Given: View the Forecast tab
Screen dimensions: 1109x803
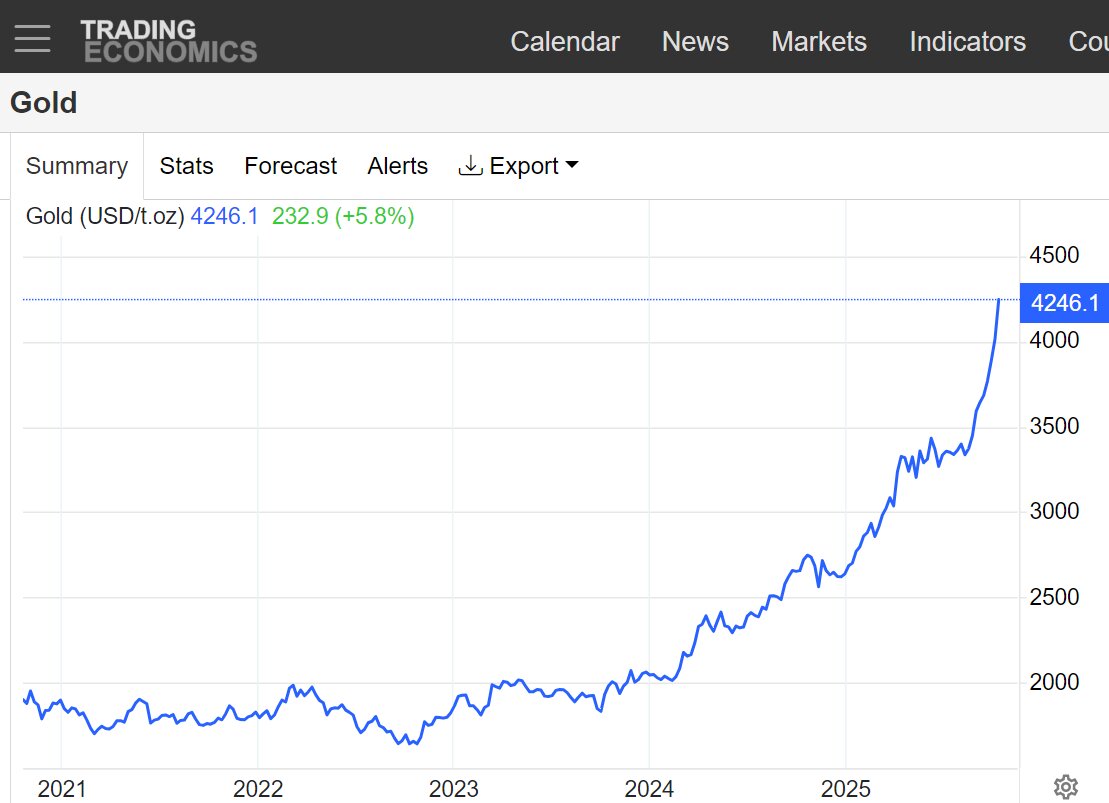Looking at the screenshot, I should (x=290, y=166).
